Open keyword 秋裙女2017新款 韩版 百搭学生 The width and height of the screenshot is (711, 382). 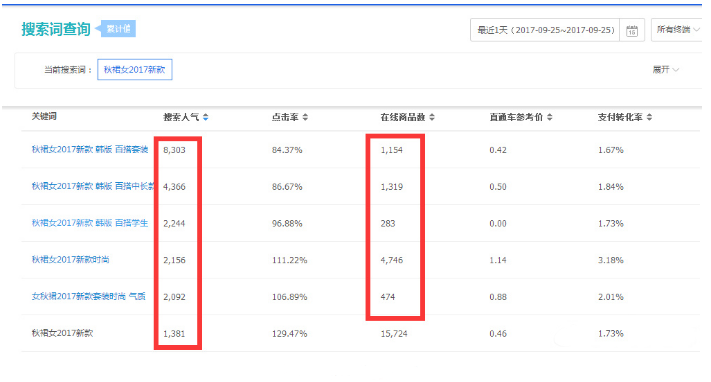[90, 223]
